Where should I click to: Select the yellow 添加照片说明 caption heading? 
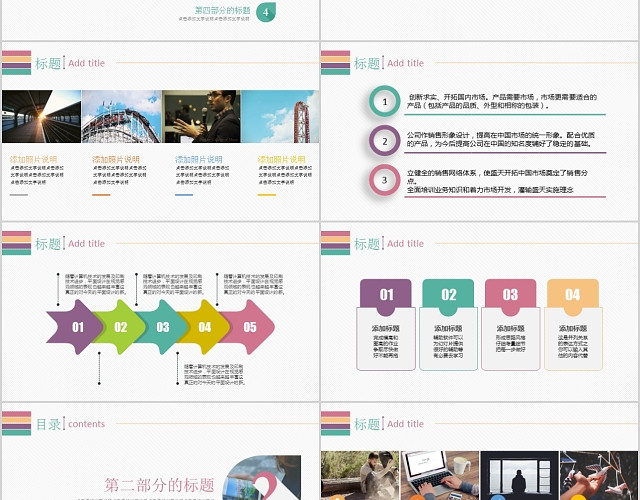pyautogui.click(x=282, y=160)
